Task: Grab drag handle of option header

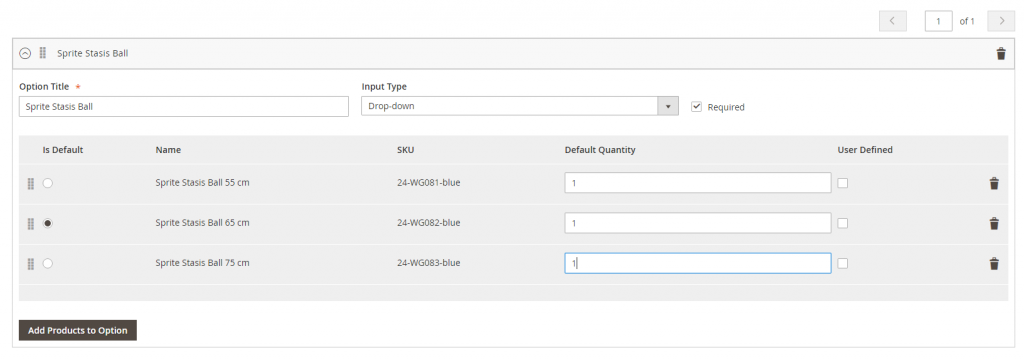Action: (42, 53)
